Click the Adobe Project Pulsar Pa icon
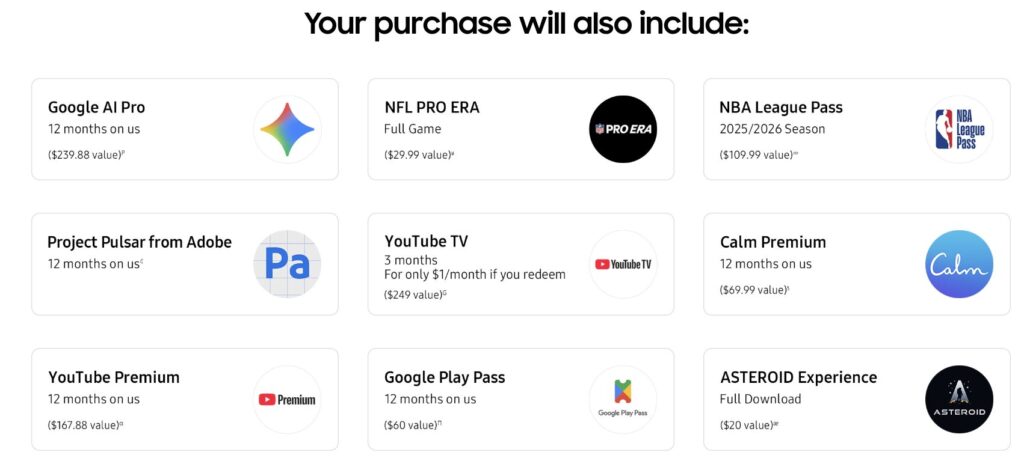Screen dimensions: 1024x464 tap(287, 264)
